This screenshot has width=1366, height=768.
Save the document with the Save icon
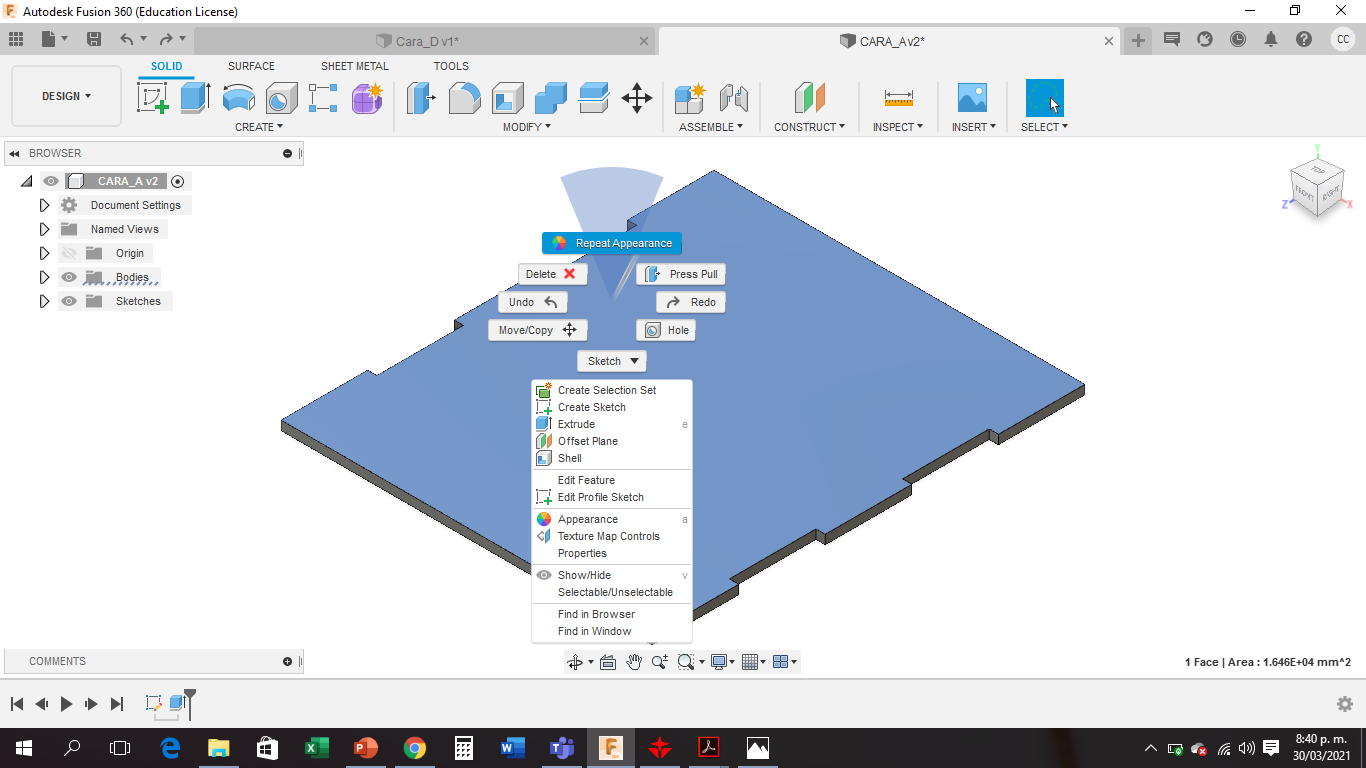click(x=94, y=40)
